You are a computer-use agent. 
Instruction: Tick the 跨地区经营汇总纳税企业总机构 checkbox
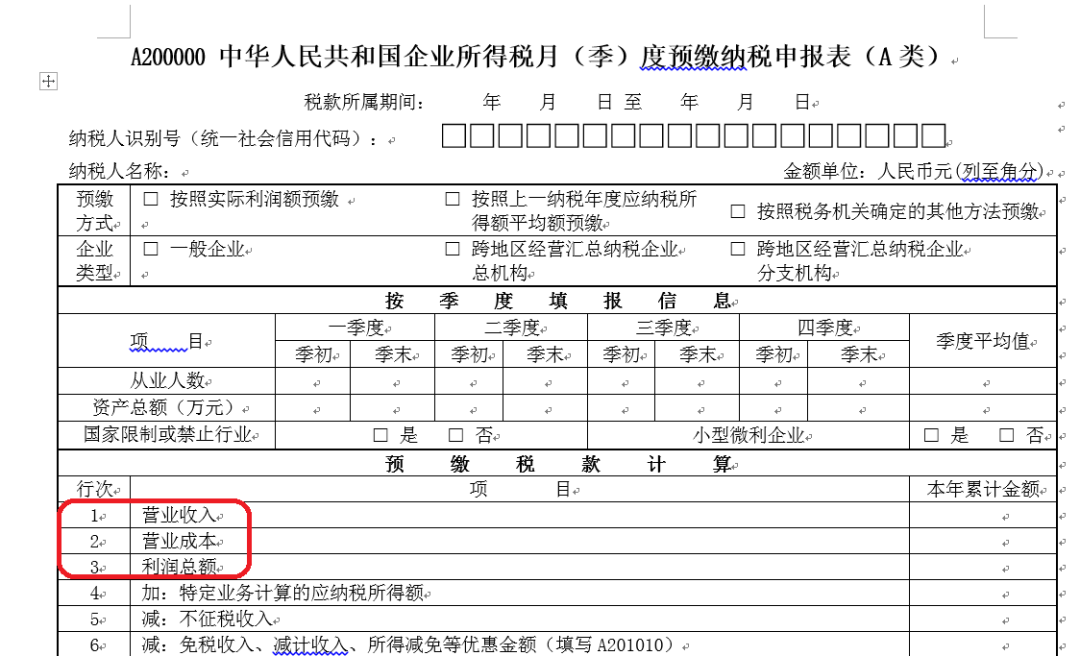[x=453, y=249]
